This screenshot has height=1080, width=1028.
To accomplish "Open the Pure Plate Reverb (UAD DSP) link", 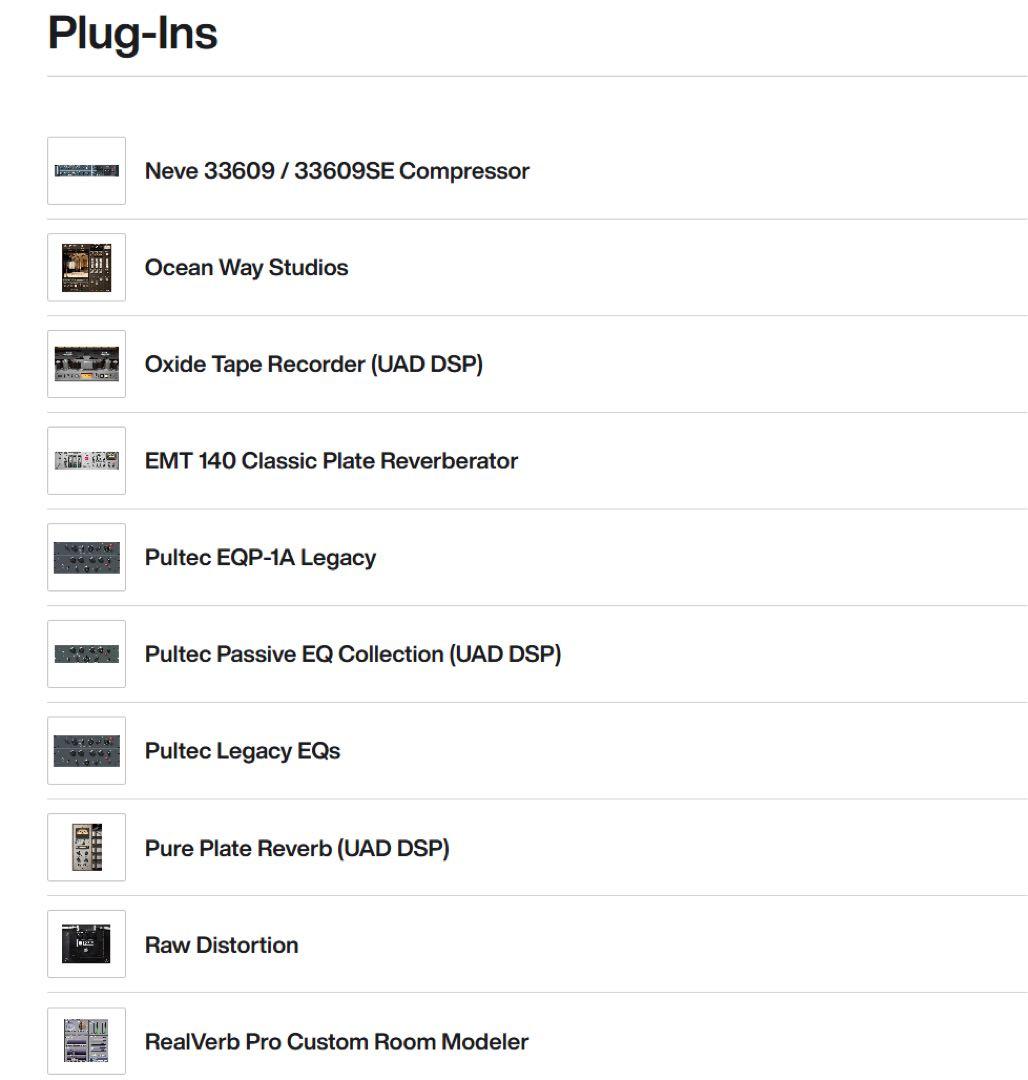I will [297, 848].
